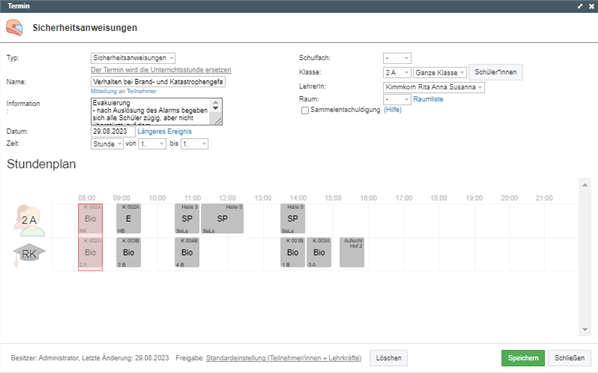Click the Datum input field
The image size is (598, 373).
113,132
